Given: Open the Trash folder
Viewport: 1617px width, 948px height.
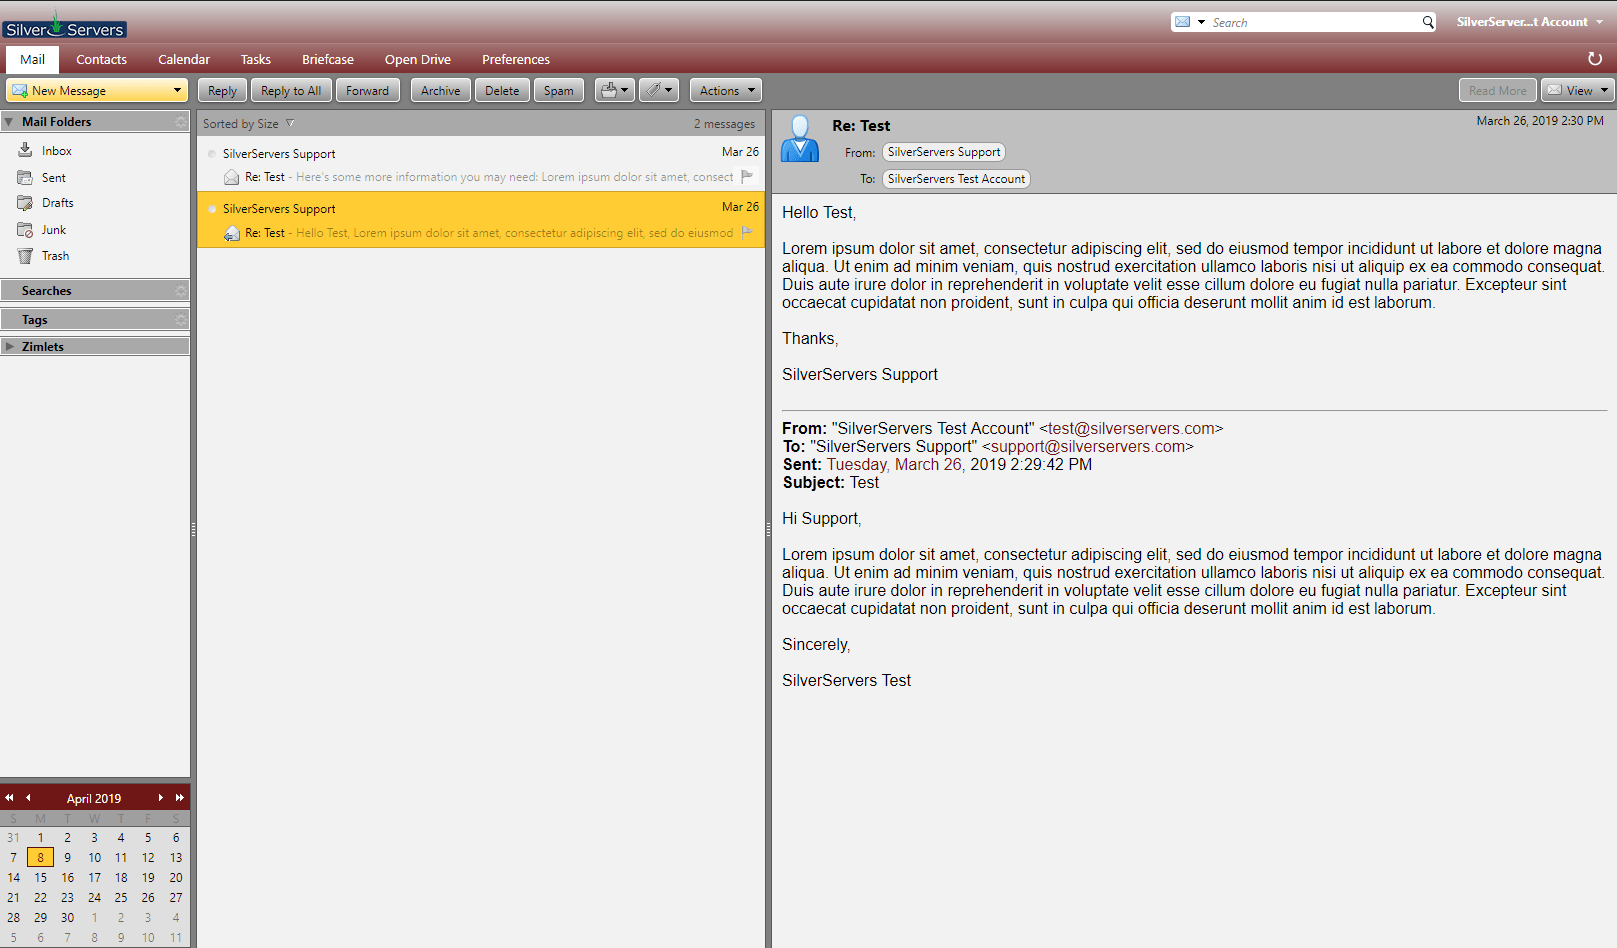Looking at the screenshot, I should (x=54, y=255).
